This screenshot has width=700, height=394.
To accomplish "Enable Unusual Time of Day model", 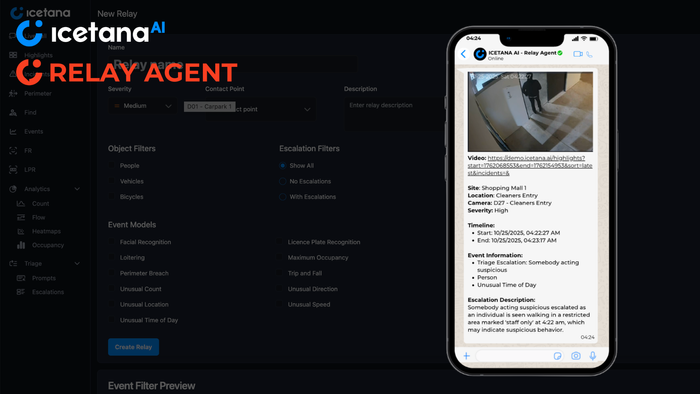I will tap(112, 320).
